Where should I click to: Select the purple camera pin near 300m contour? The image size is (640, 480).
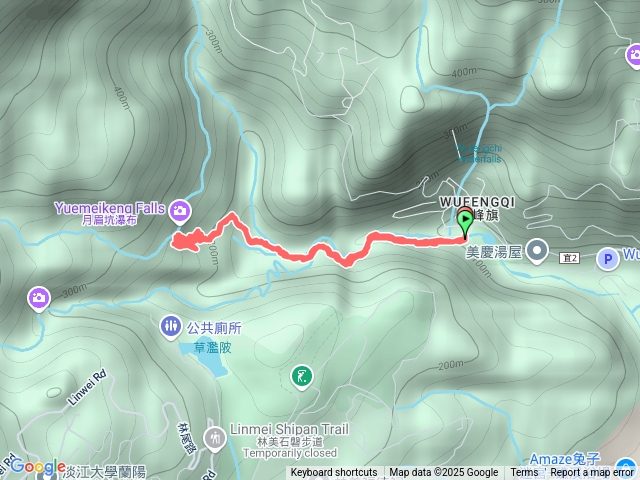(x=39, y=299)
